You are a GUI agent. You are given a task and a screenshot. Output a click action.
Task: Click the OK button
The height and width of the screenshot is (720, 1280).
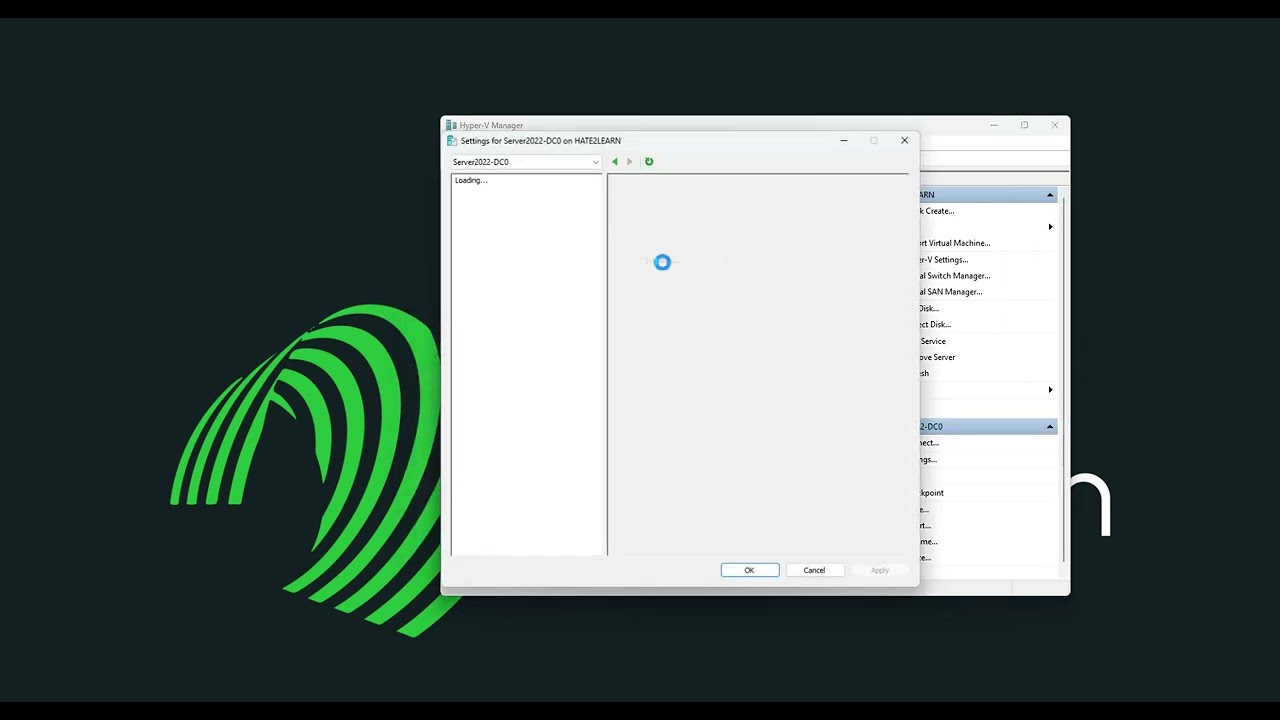point(750,570)
